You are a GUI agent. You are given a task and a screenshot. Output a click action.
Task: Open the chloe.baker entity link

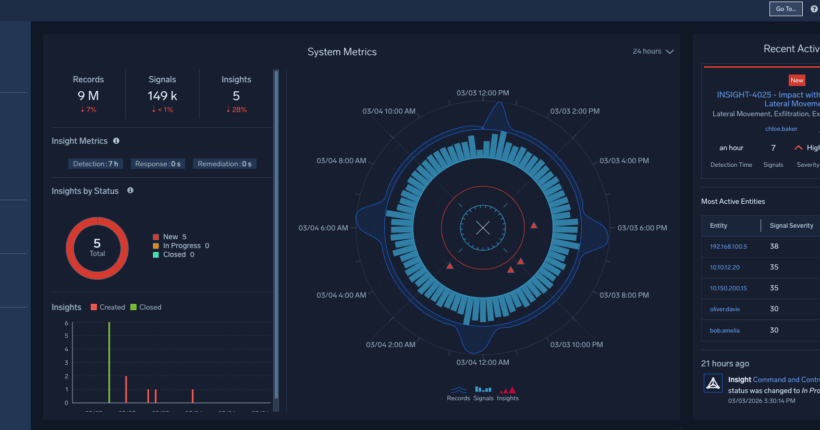point(781,129)
